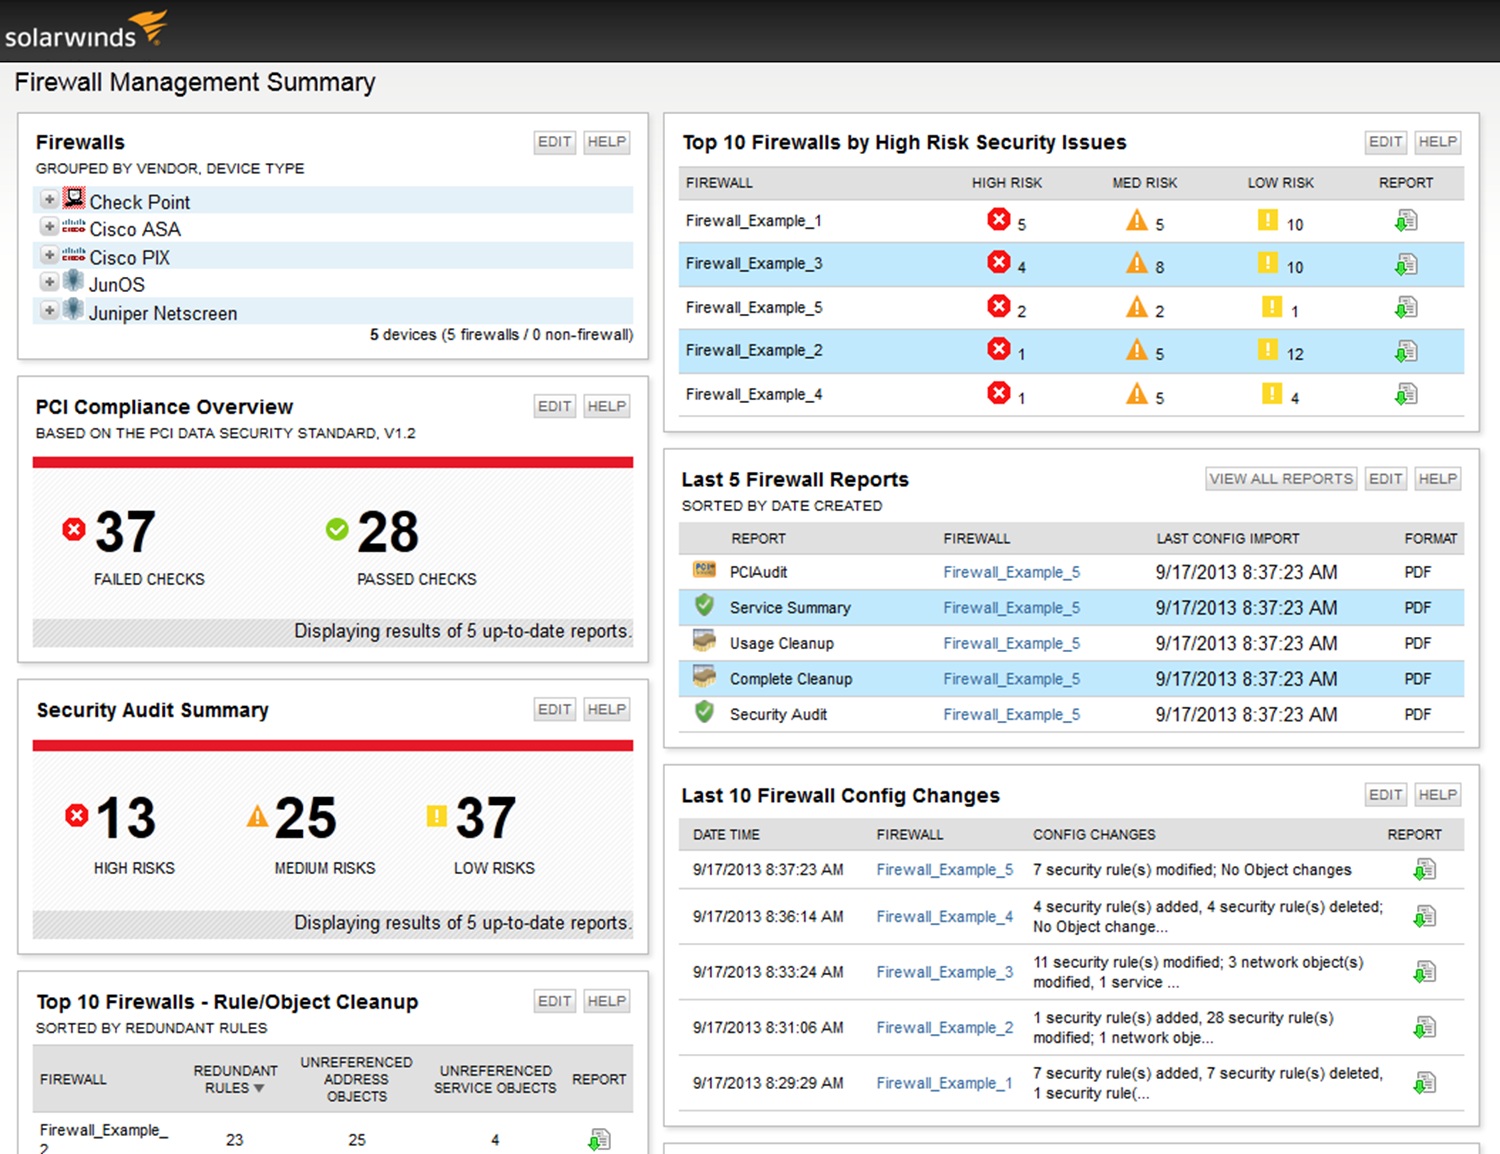Viewport: 1500px width, 1154px height.
Task: Open report icon in Rule/Object Cleanup table
Action: click(599, 1139)
